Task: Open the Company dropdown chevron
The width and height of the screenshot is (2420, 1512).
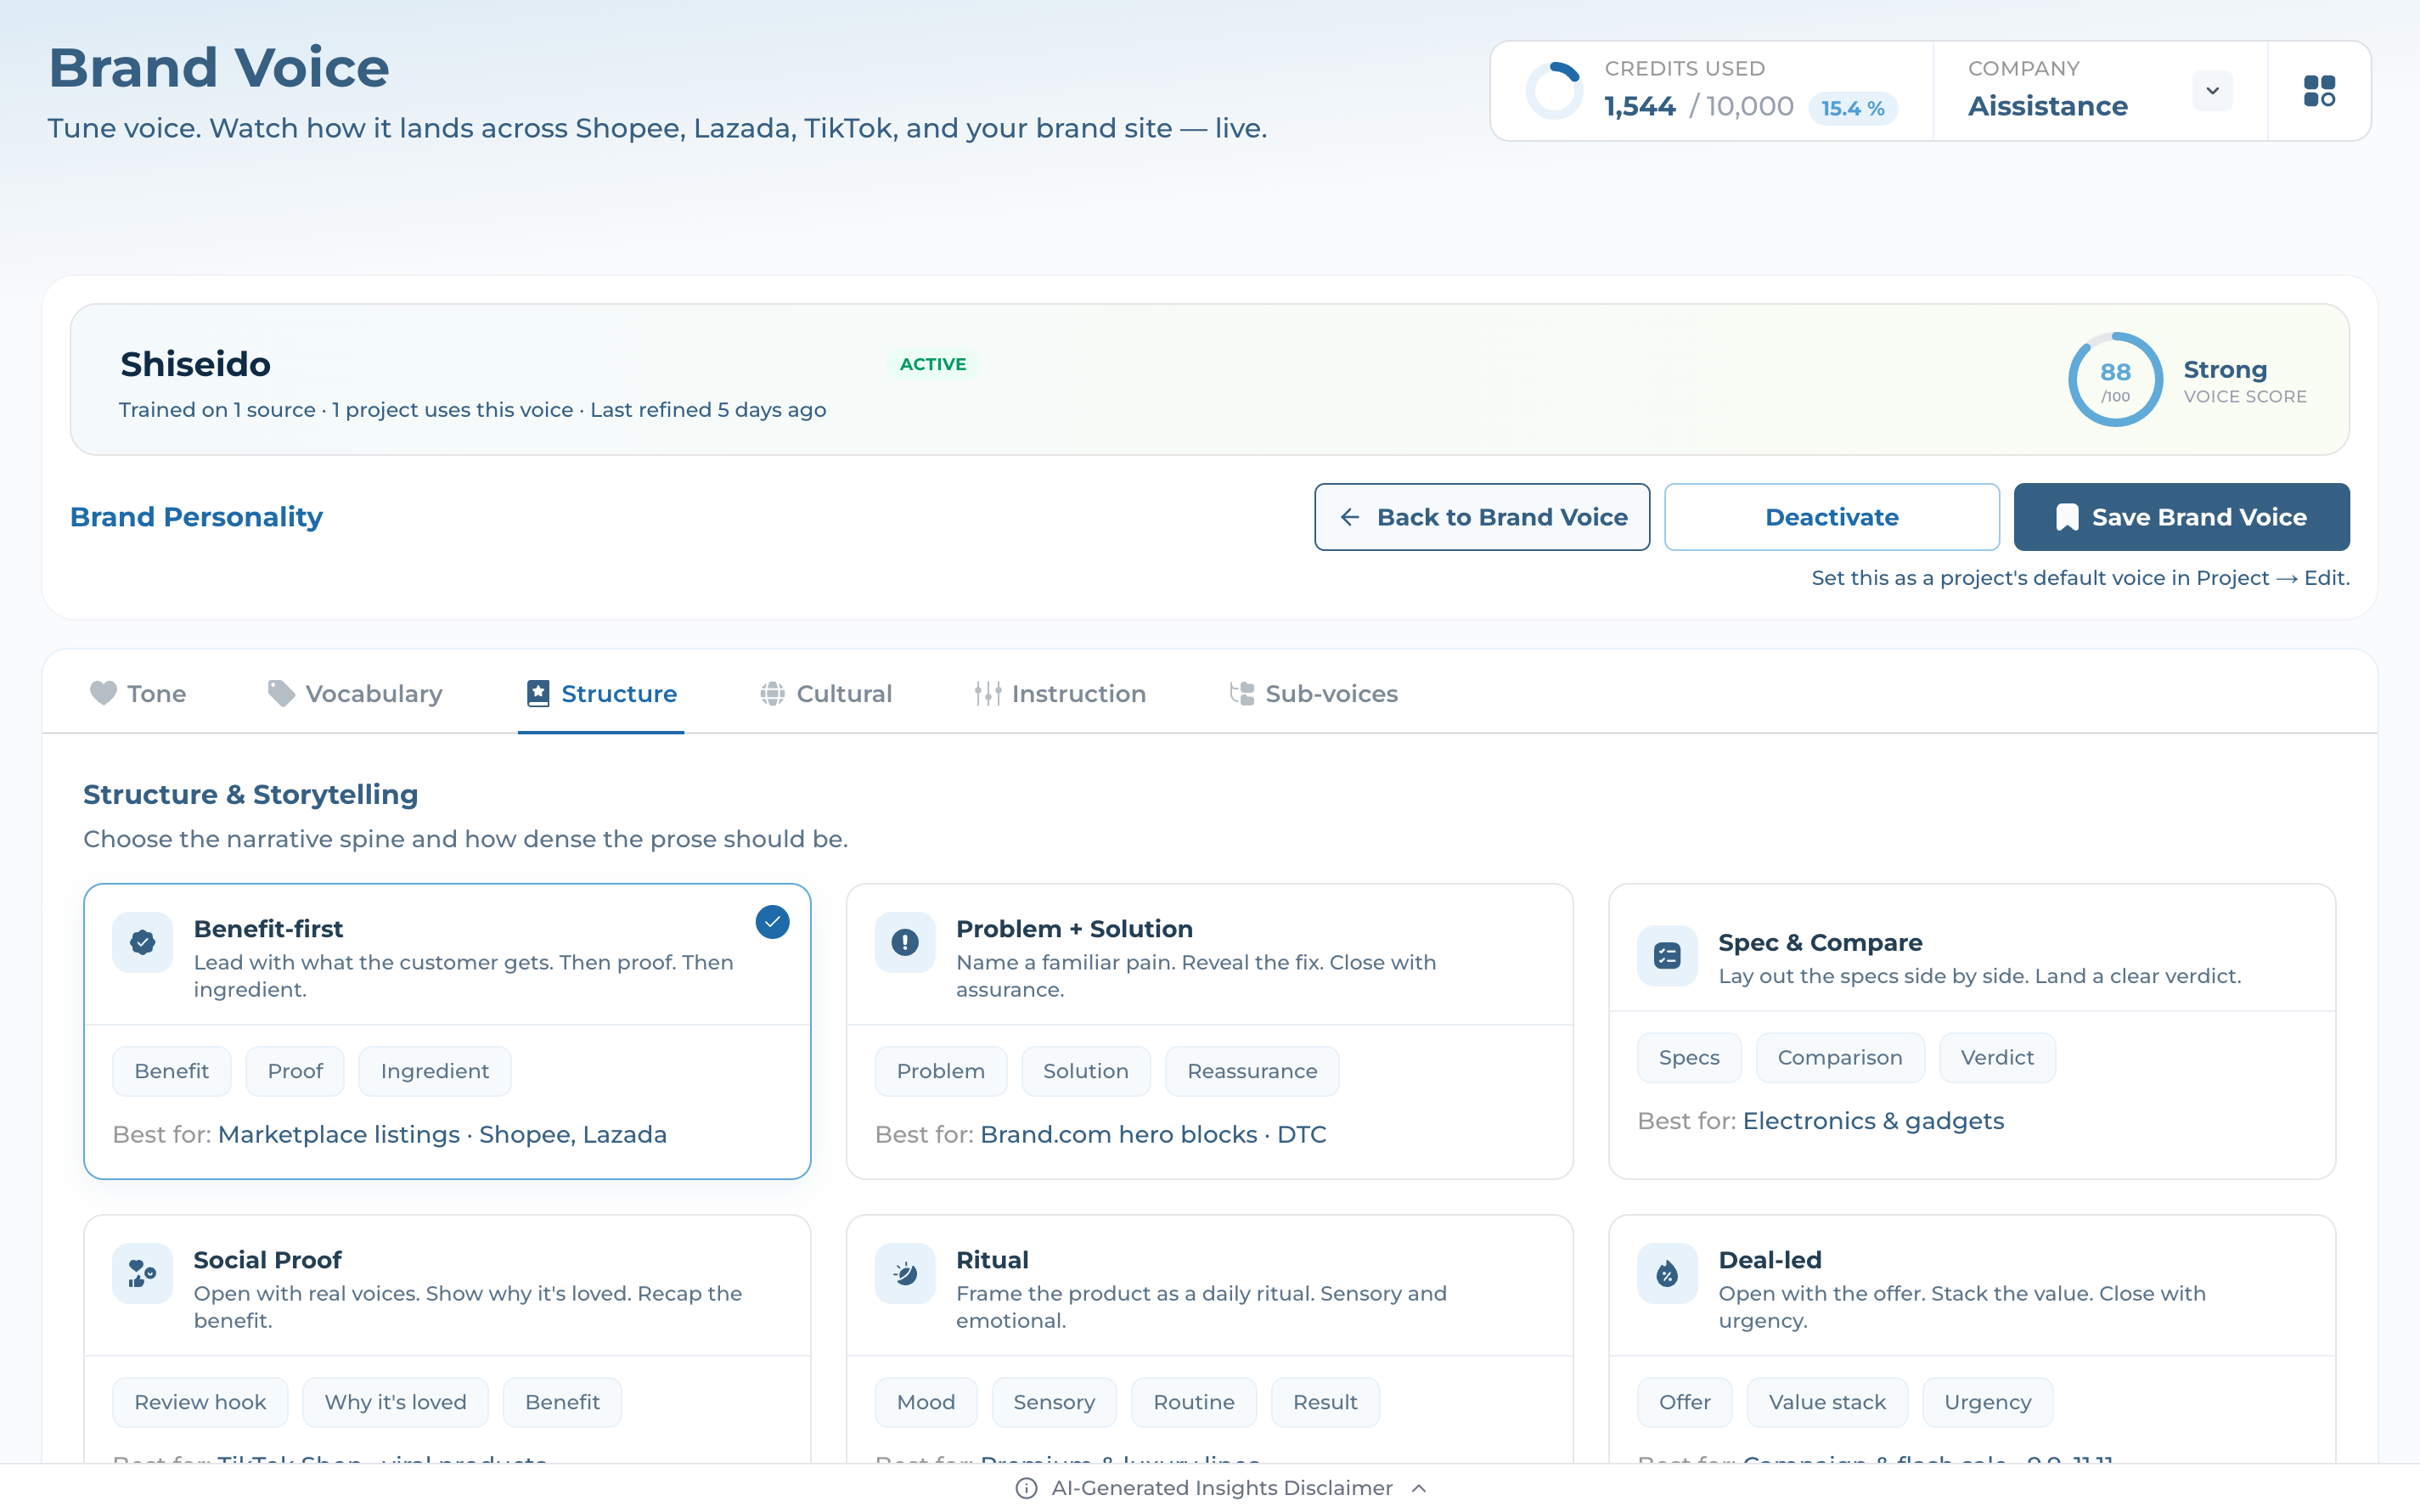Action: click(x=2212, y=91)
